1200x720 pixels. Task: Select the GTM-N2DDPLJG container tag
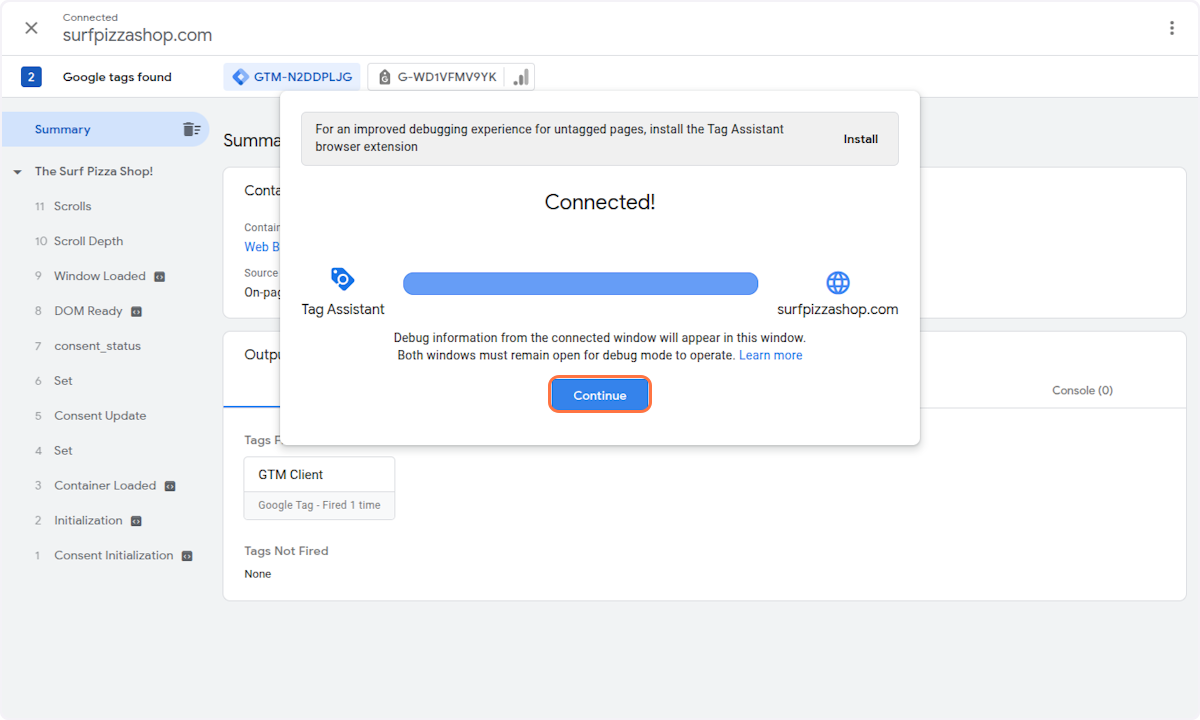(292, 77)
